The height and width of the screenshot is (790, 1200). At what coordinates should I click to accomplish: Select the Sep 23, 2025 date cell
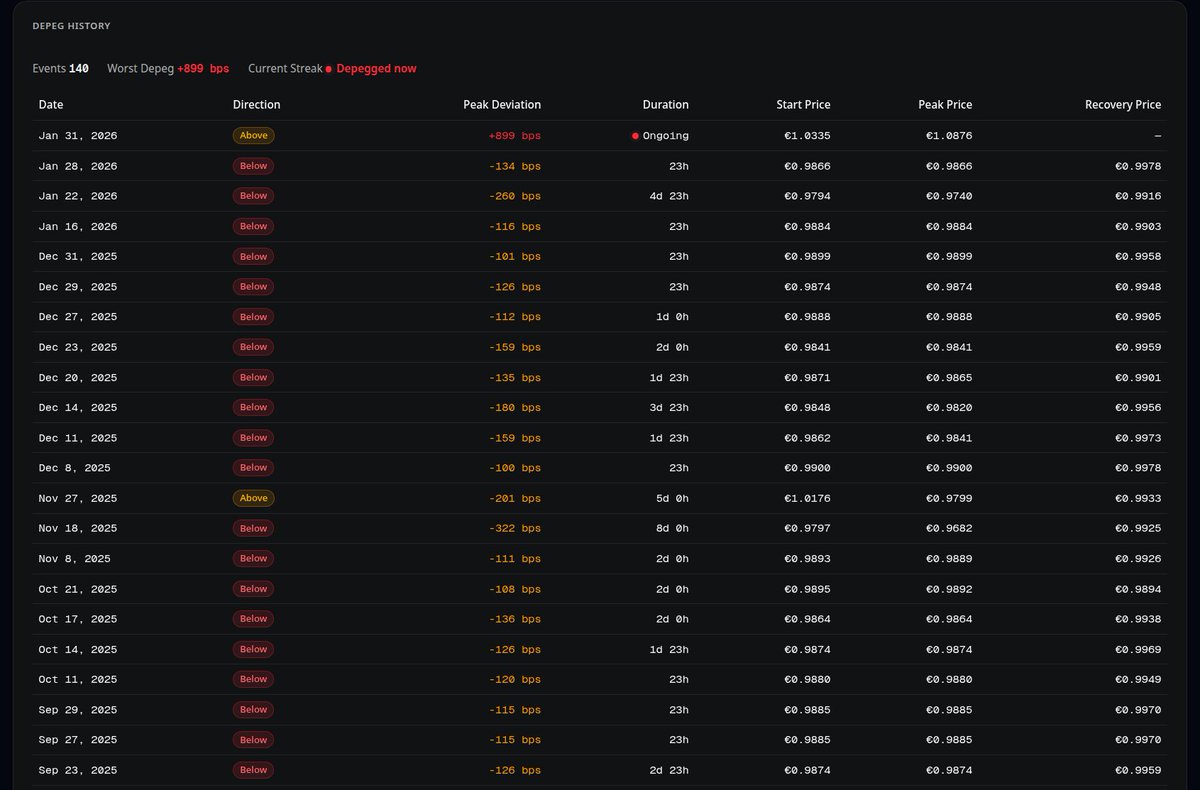pyautogui.click(x=78, y=770)
